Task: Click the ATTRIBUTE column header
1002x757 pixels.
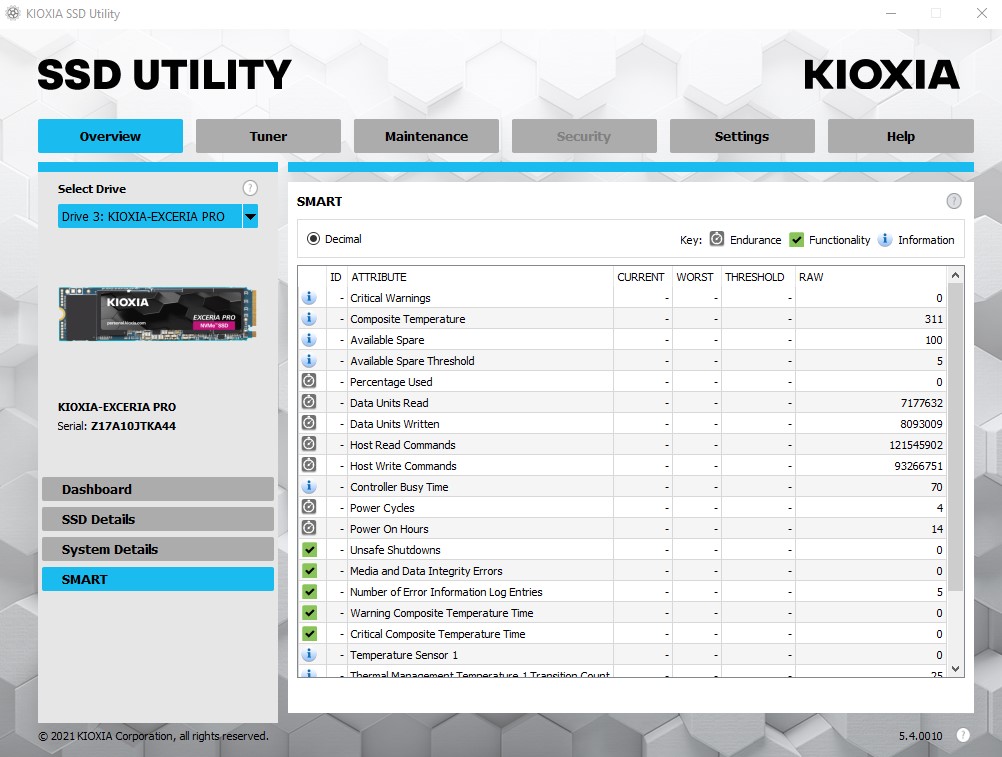Action: 379,277
